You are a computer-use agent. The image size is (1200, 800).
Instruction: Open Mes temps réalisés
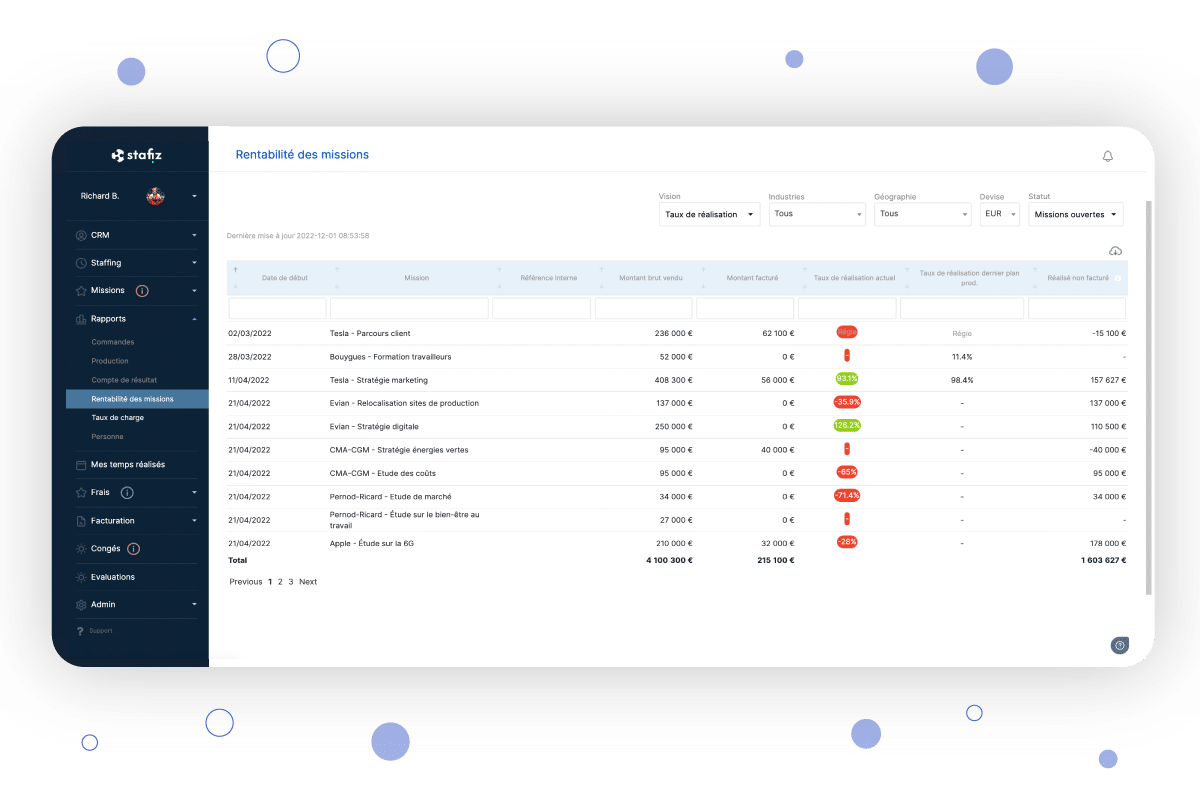tap(128, 465)
